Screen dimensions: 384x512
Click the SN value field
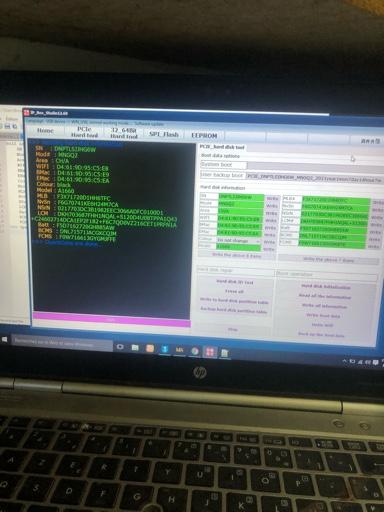click(x=241, y=197)
